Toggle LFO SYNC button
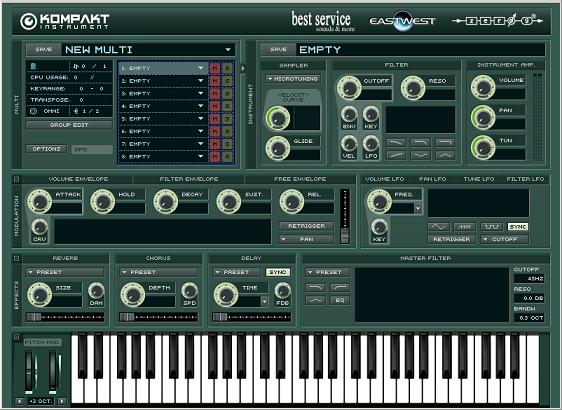 point(518,227)
